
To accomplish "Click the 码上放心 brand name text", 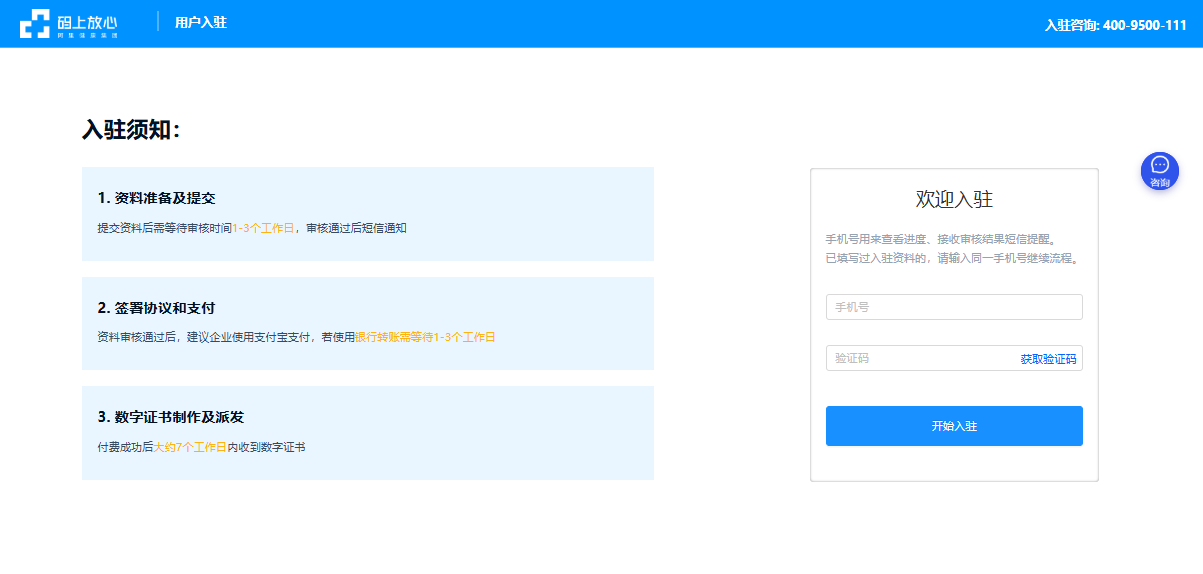I will [87, 20].
